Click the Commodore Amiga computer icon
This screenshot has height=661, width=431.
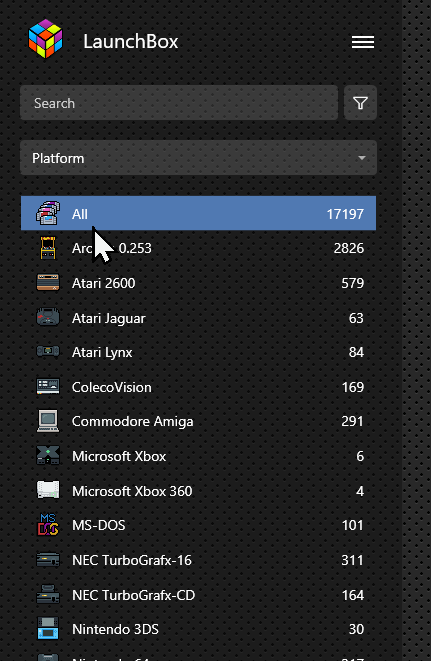[x=48, y=421]
